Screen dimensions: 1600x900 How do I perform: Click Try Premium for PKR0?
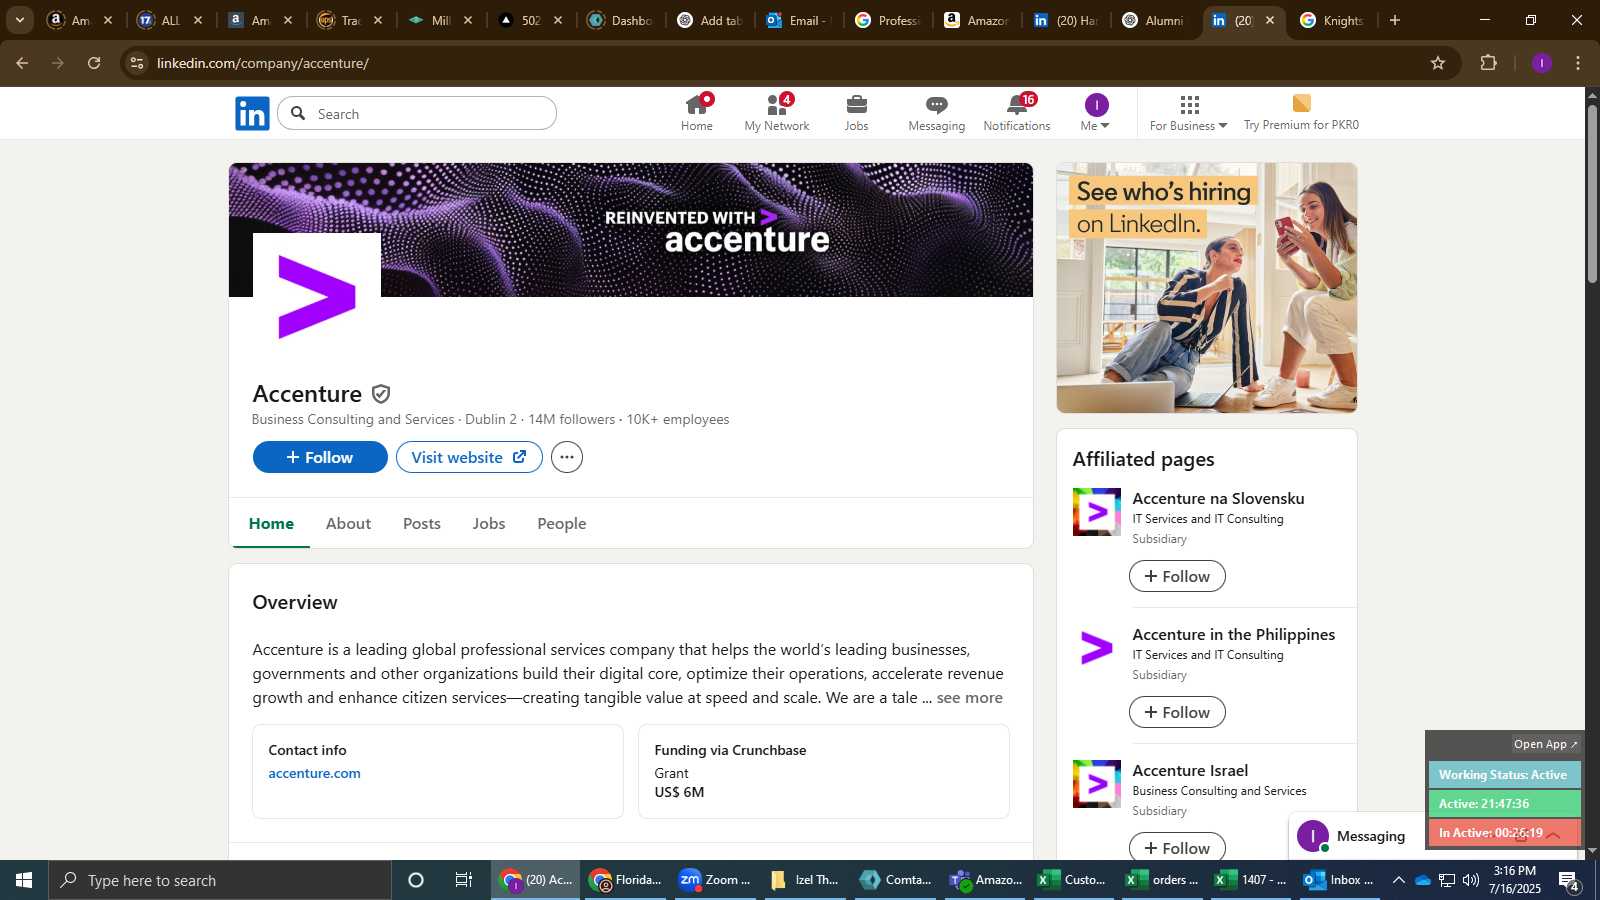[1301, 113]
